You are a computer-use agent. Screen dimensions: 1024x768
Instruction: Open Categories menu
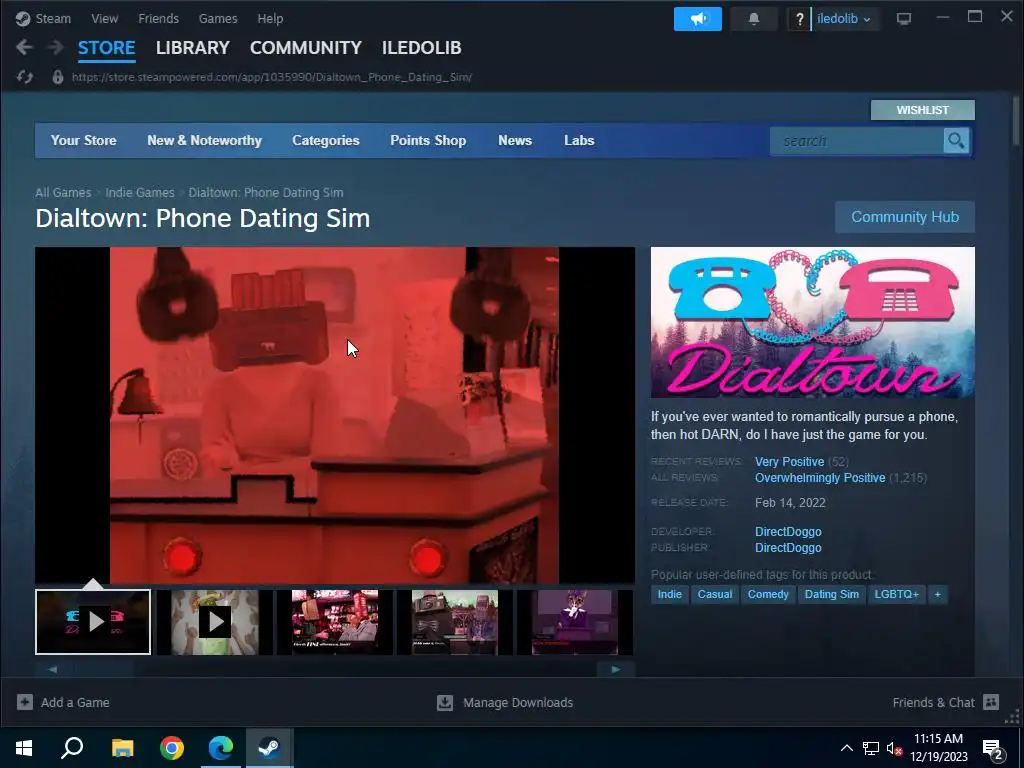pos(326,140)
